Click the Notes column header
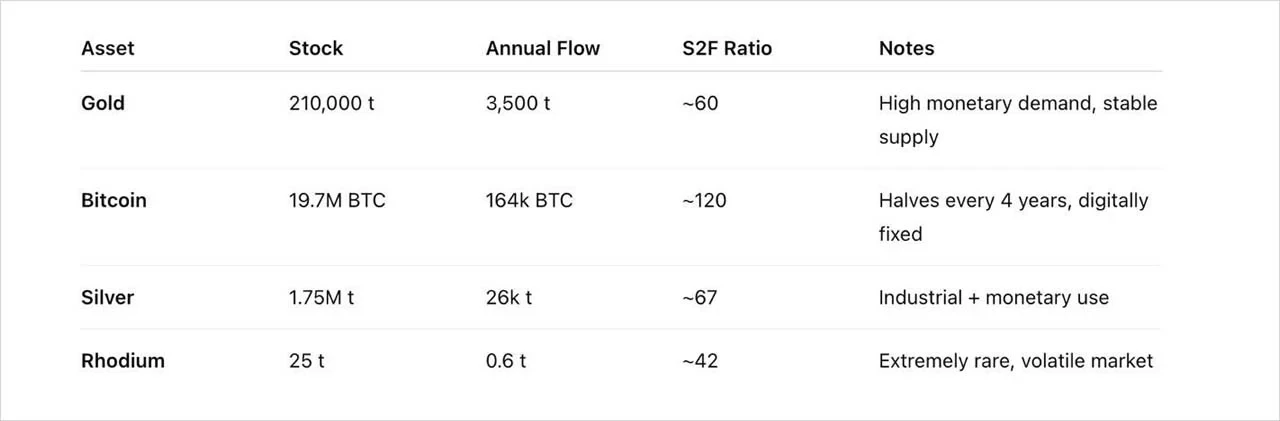The image size is (1280, 421). [907, 48]
